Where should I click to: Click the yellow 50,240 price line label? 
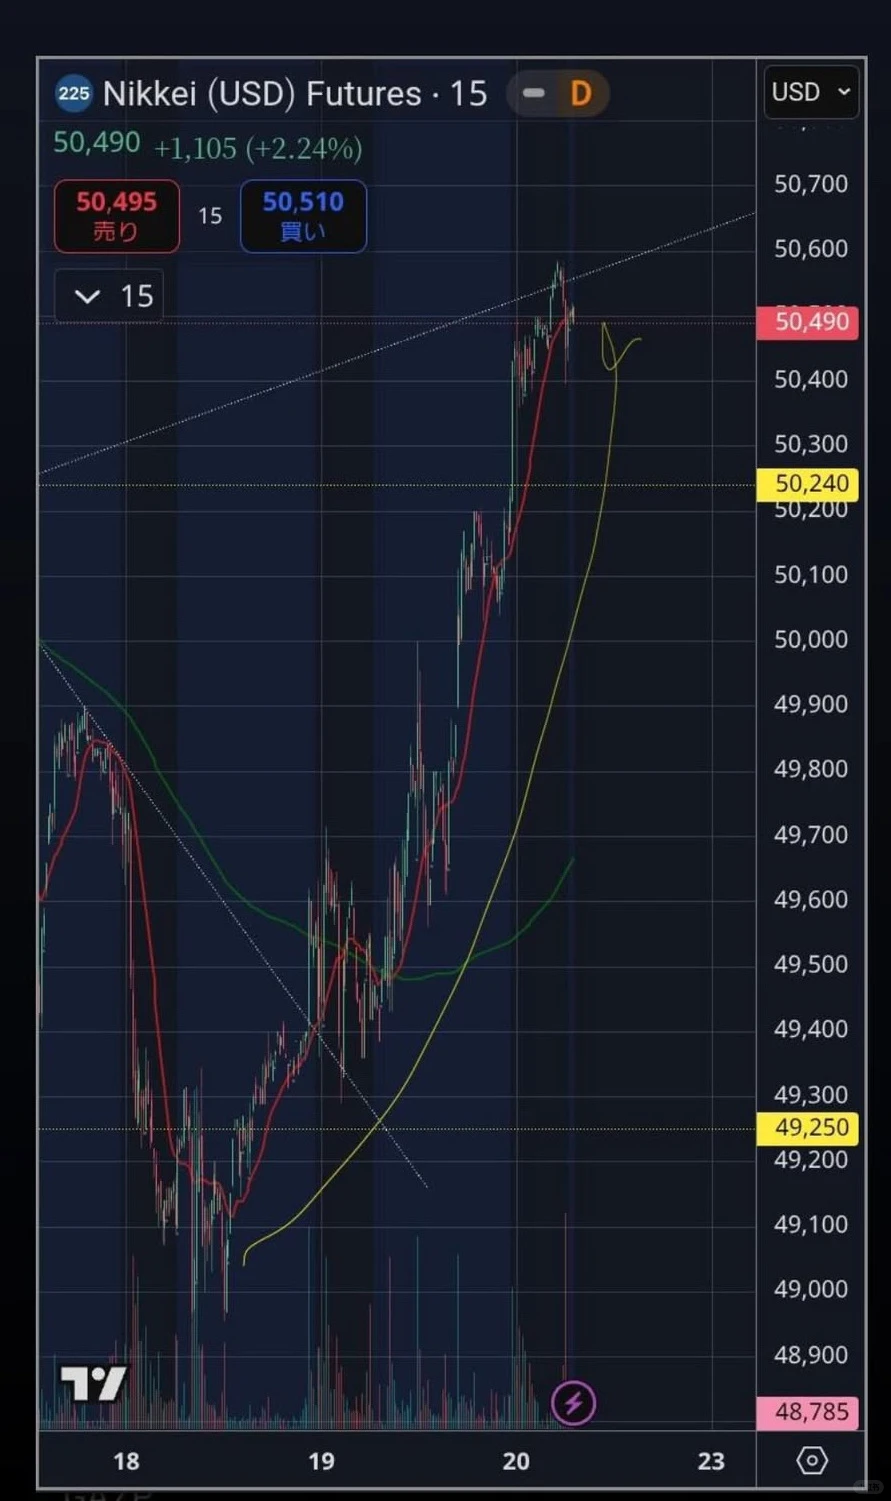click(807, 484)
